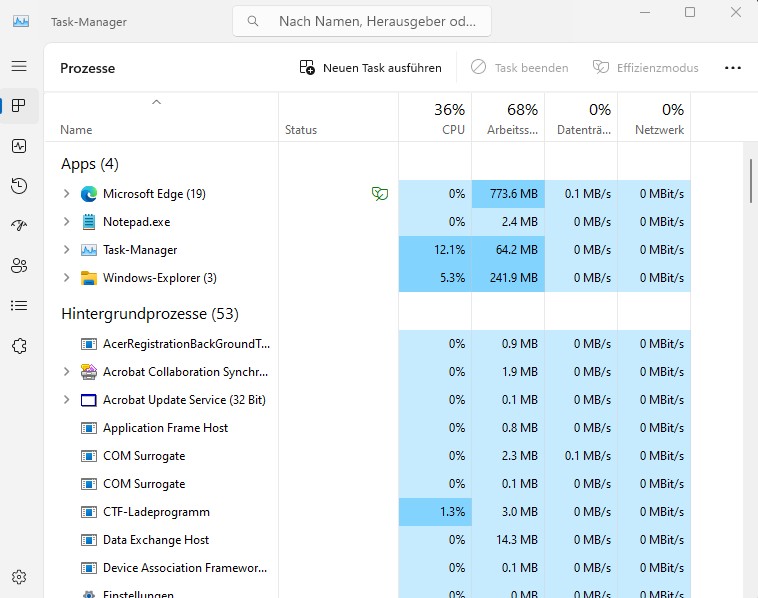Maximize the Task-Manager window
Image resolution: width=758 pixels, height=598 pixels.
tap(690, 12)
